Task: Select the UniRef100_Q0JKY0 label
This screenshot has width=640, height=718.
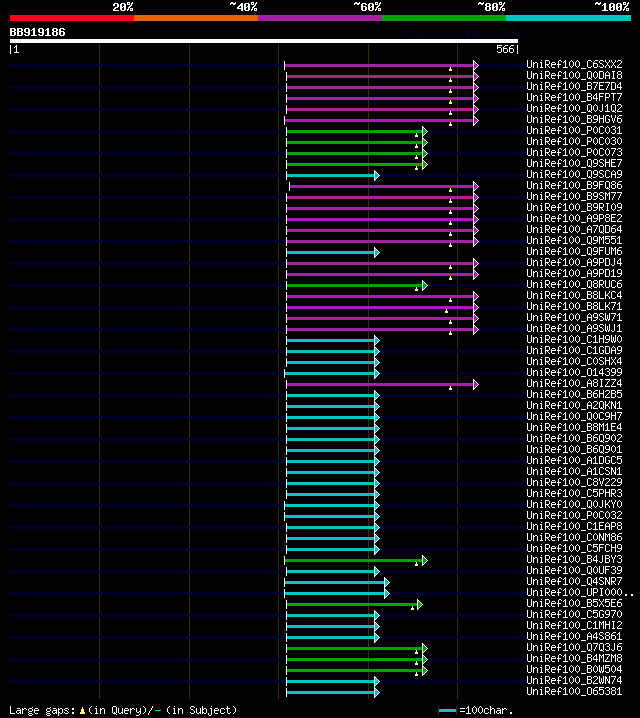Action: coord(574,504)
